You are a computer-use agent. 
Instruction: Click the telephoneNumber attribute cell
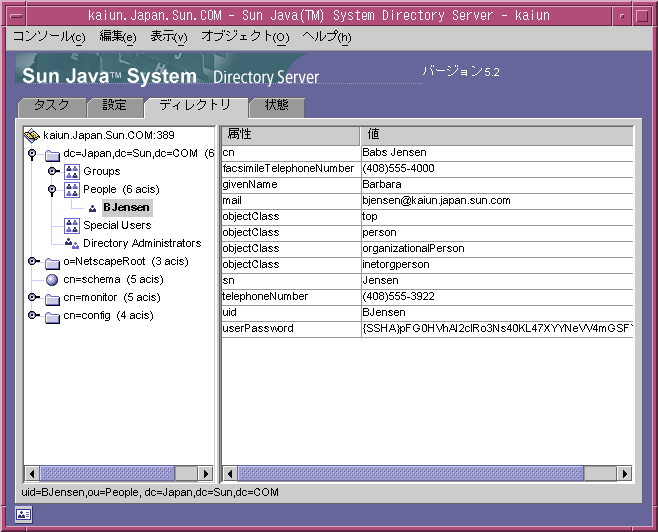click(x=290, y=296)
